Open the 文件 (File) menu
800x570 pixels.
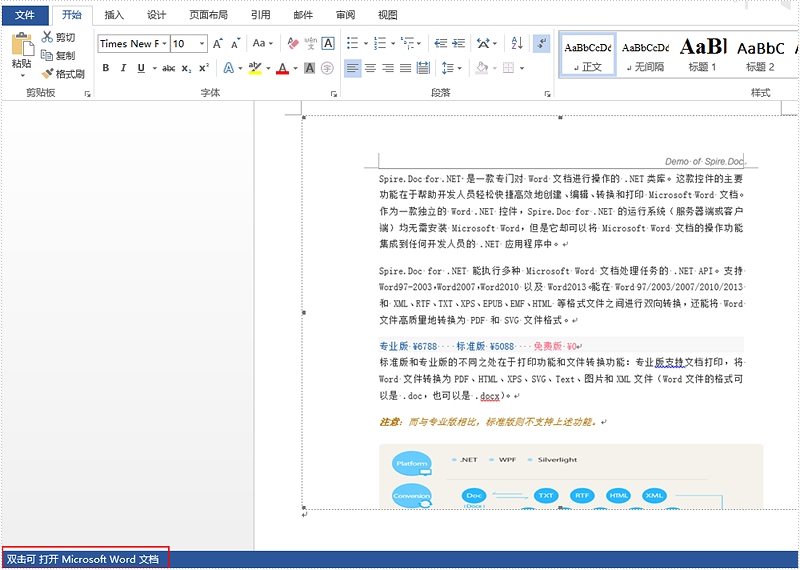click(24, 15)
